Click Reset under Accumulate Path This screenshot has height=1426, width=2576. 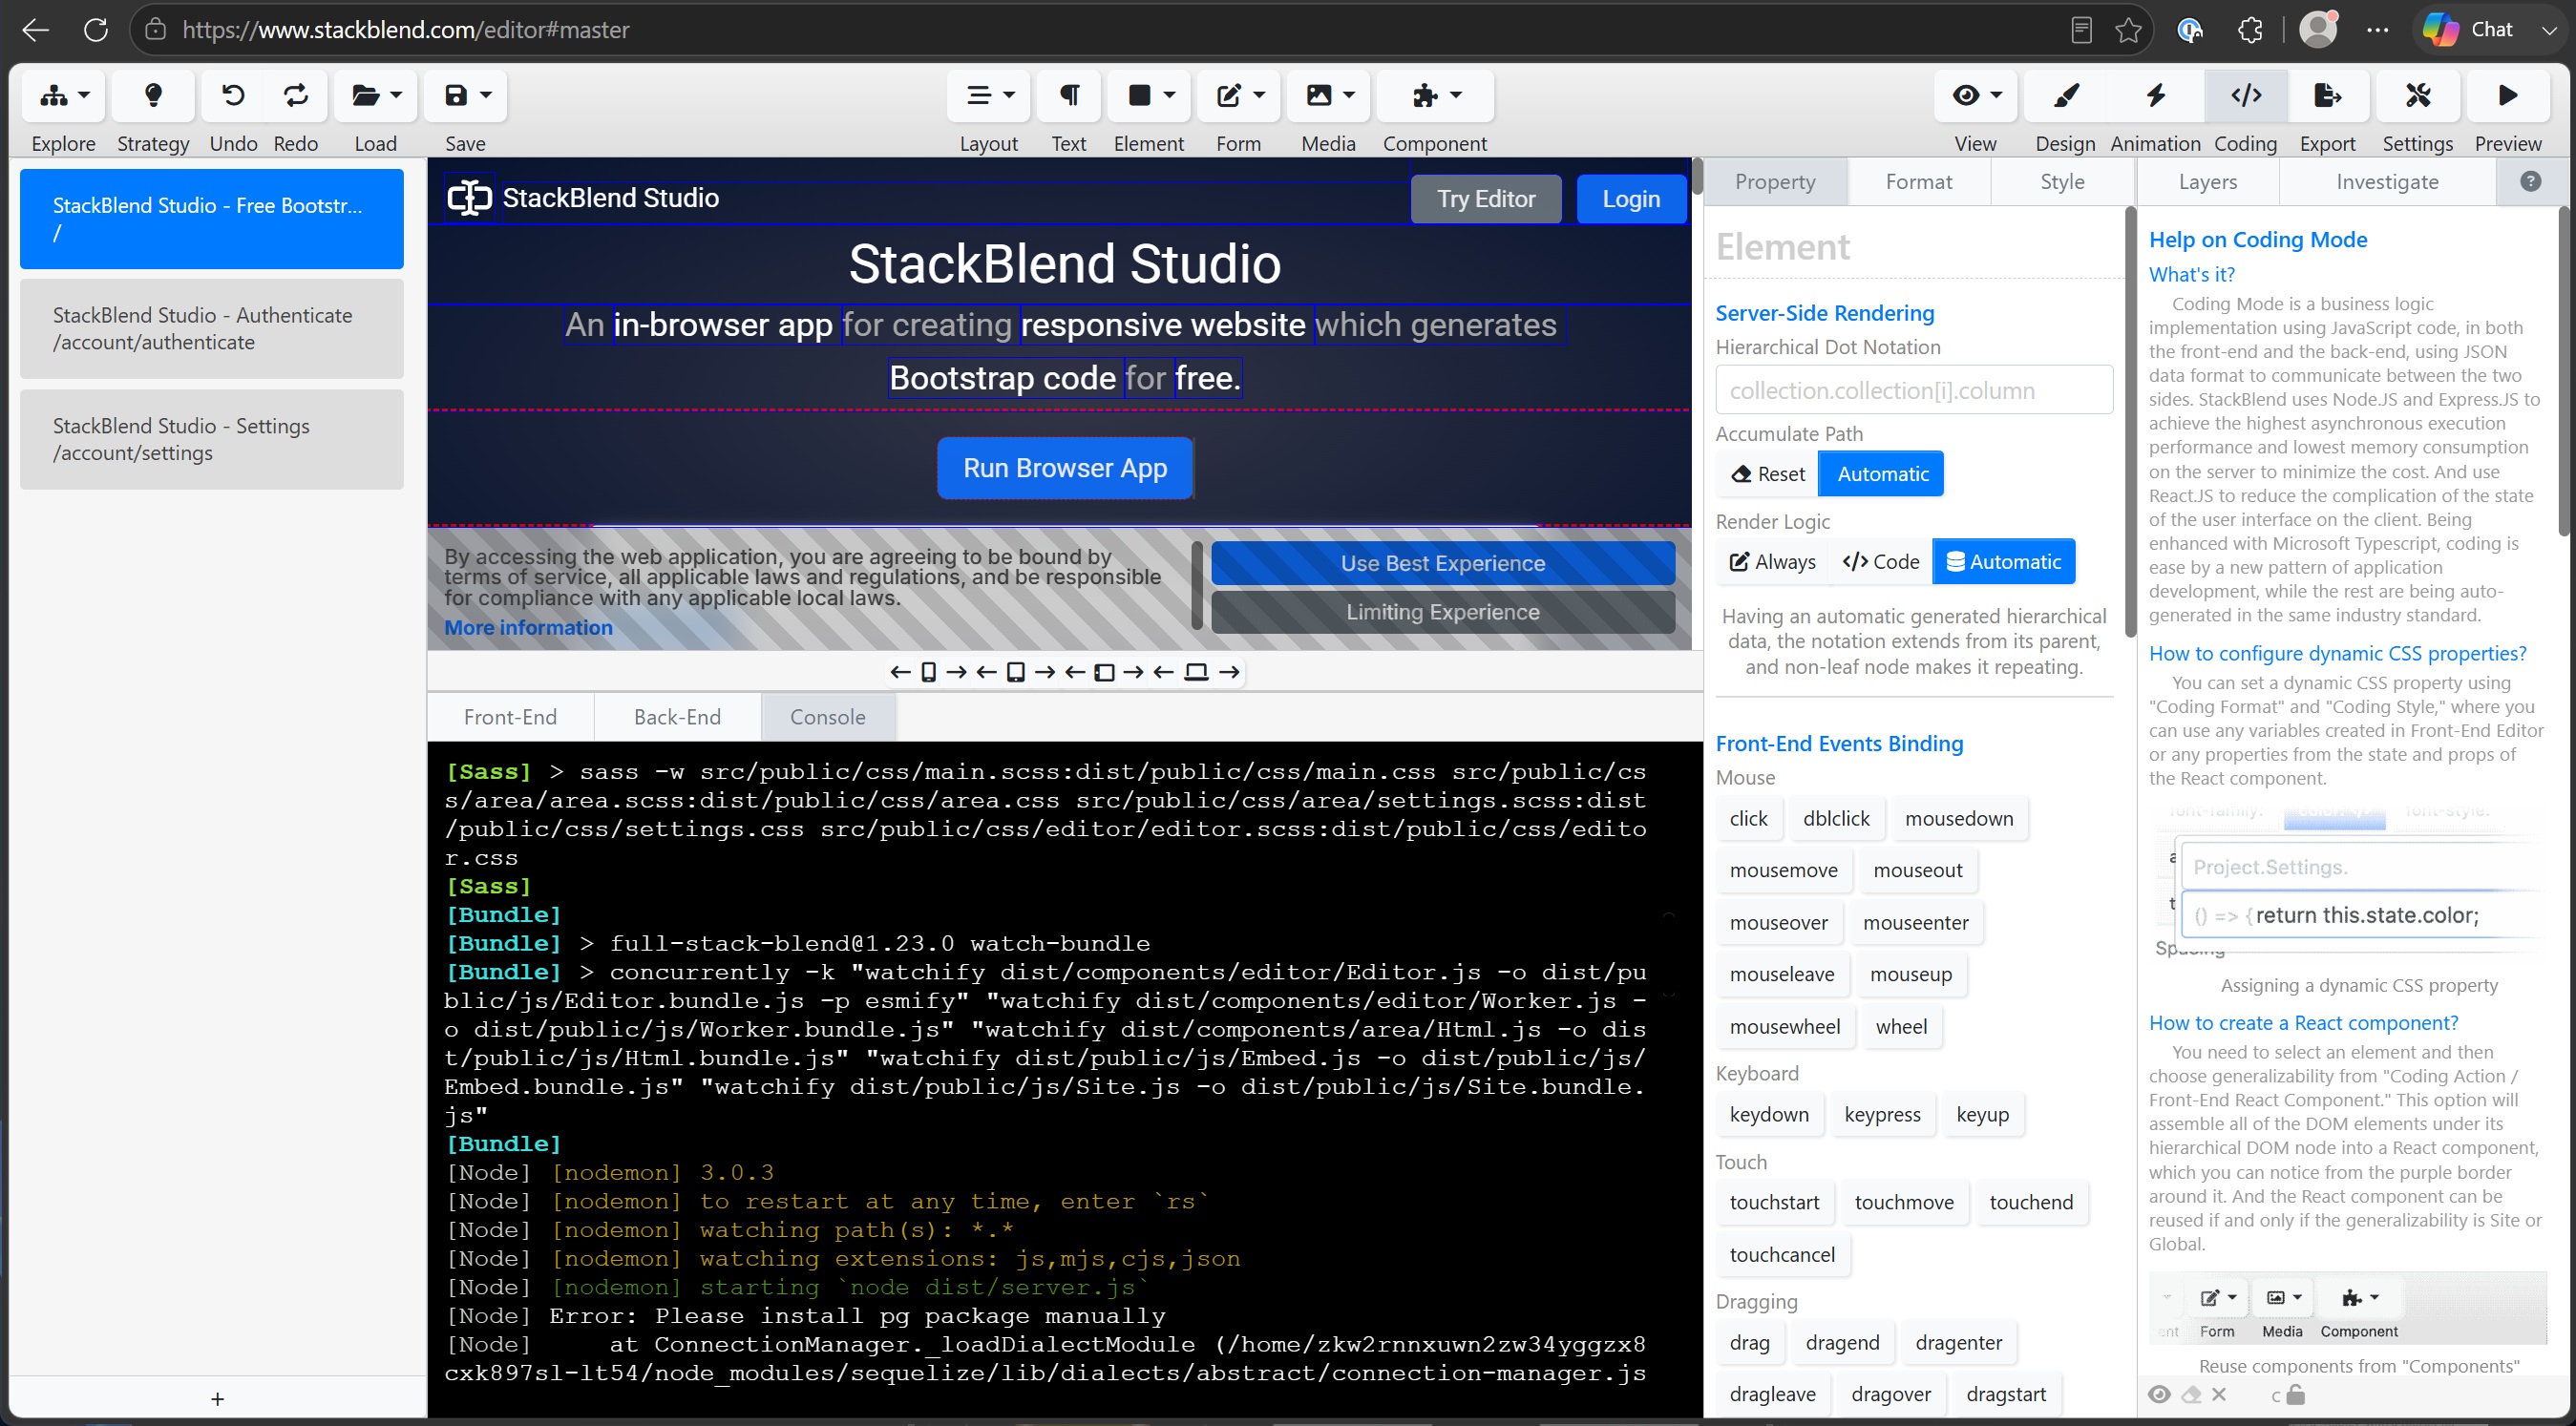coord(1768,474)
